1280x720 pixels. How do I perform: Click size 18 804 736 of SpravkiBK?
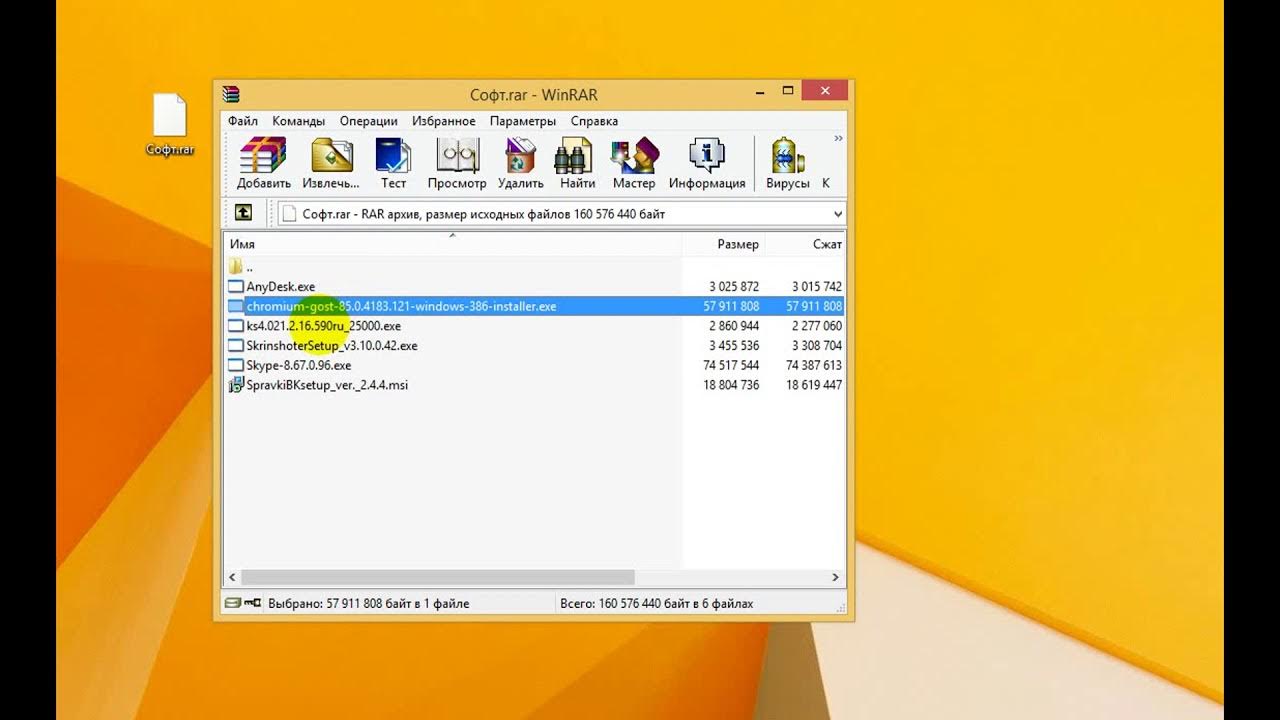pos(731,385)
